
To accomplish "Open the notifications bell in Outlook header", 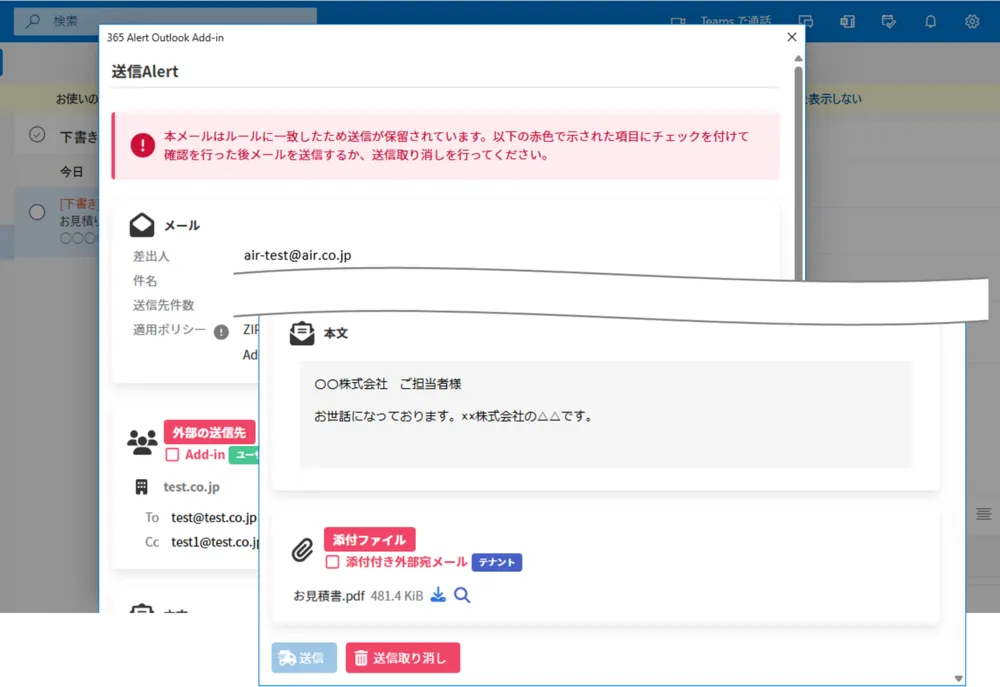I will (930, 21).
